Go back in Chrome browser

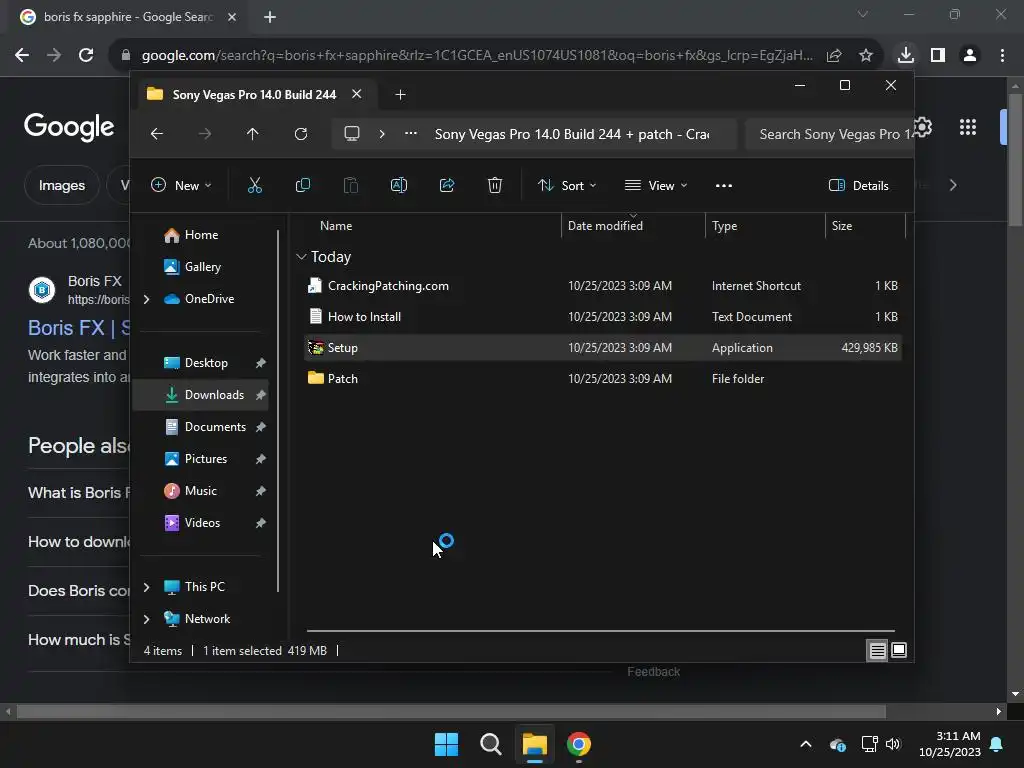pyautogui.click(x=22, y=55)
